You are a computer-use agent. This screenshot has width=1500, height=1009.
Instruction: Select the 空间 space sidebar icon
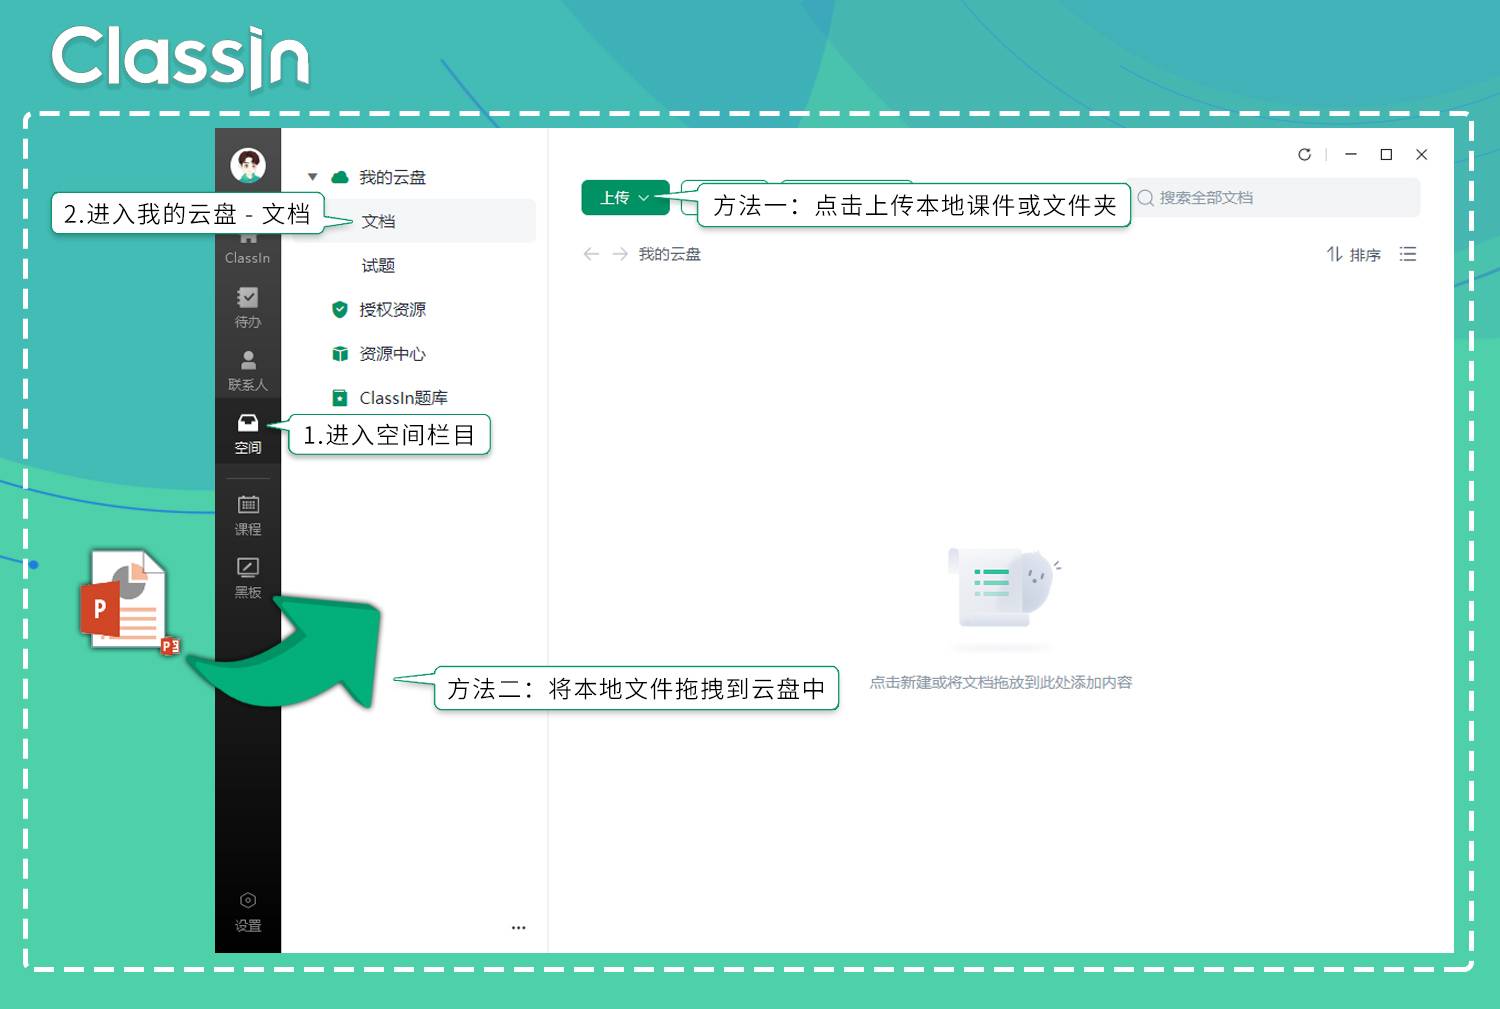[x=248, y=434]
